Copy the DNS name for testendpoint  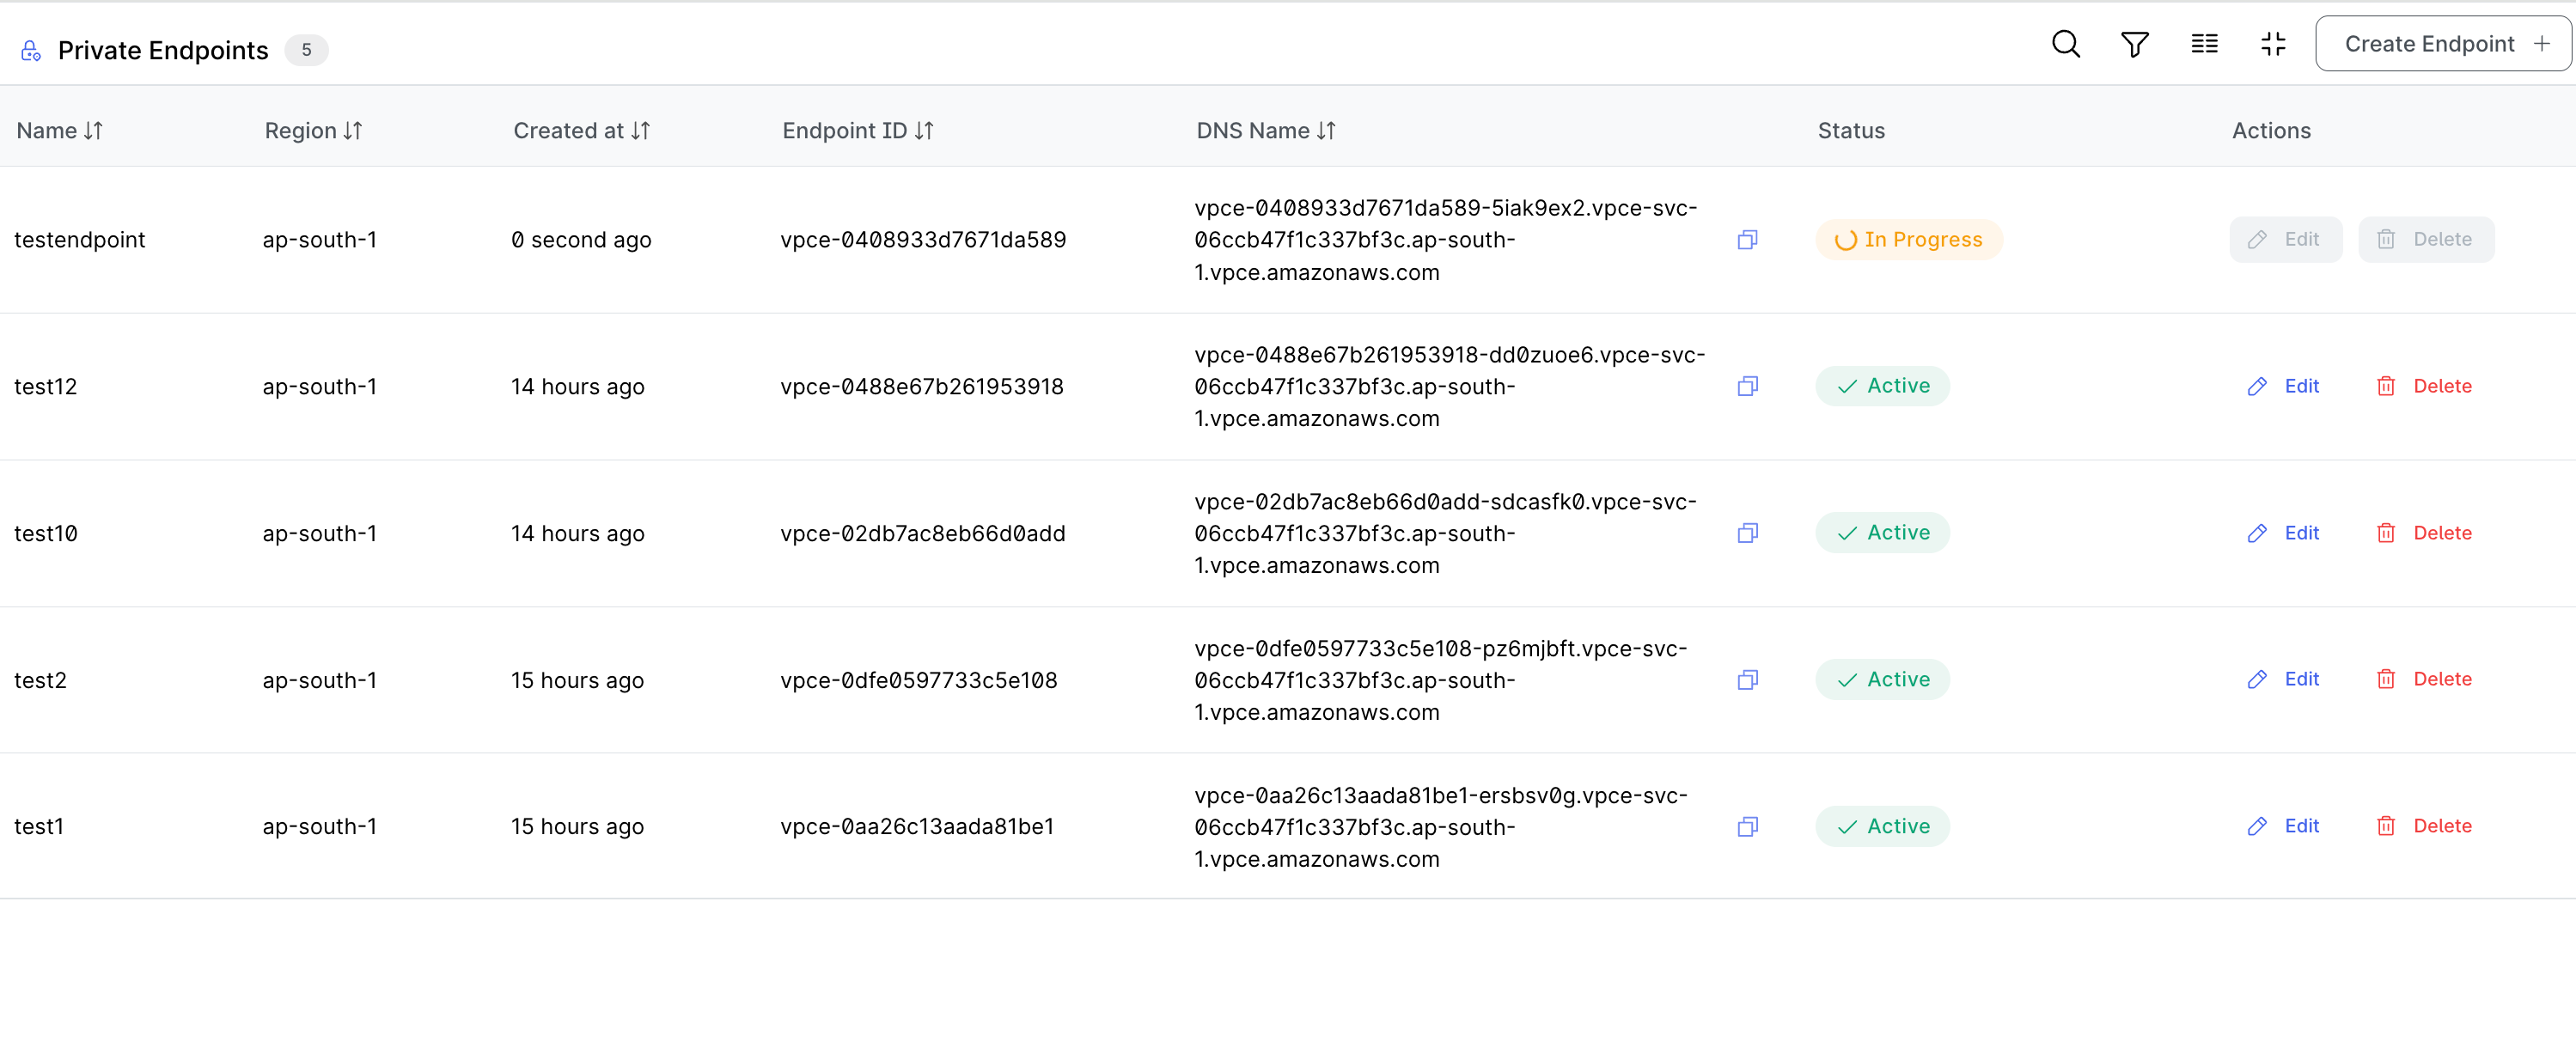(x=1747, y=240)
